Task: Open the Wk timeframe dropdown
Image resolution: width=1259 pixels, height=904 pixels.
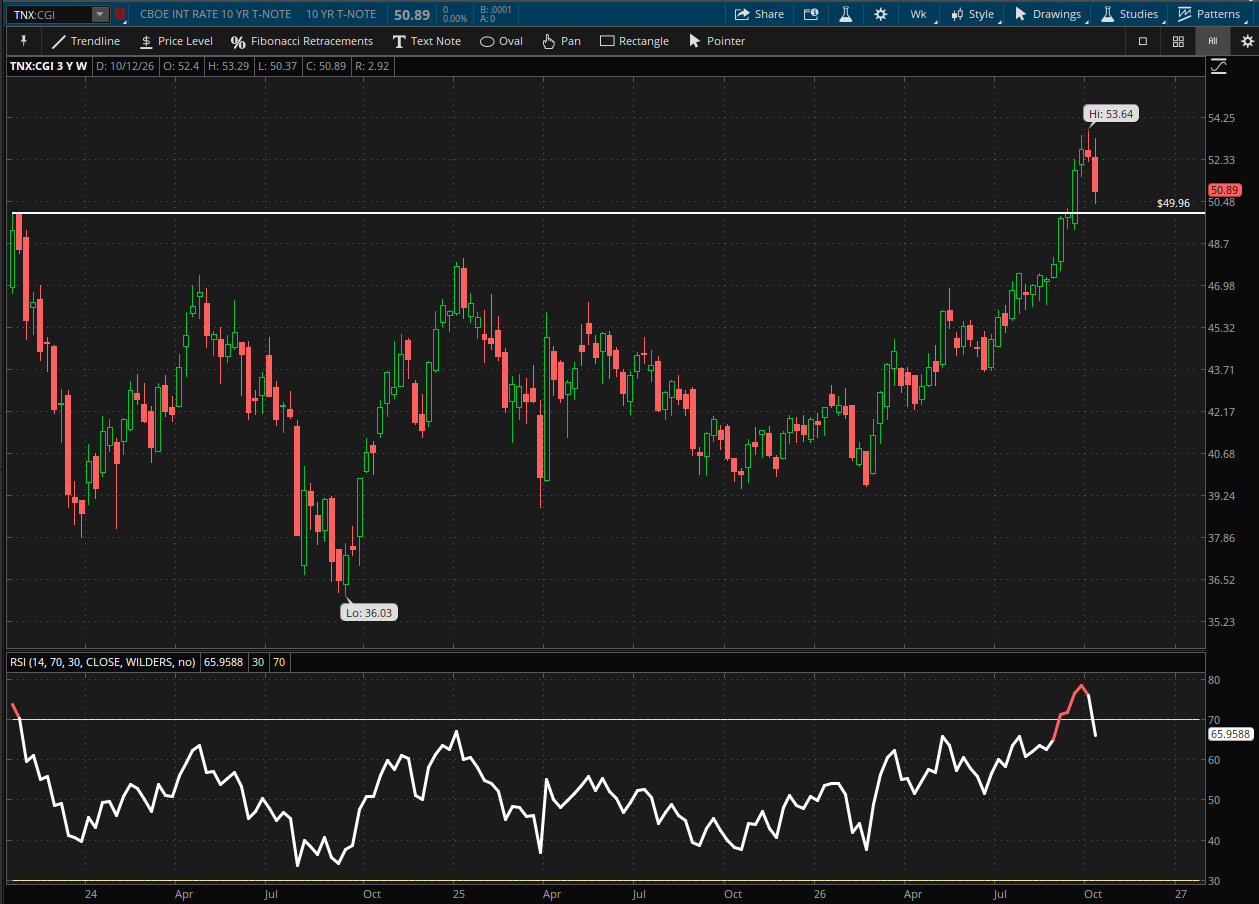Action: pyautogui.click(x=918, y=14)
